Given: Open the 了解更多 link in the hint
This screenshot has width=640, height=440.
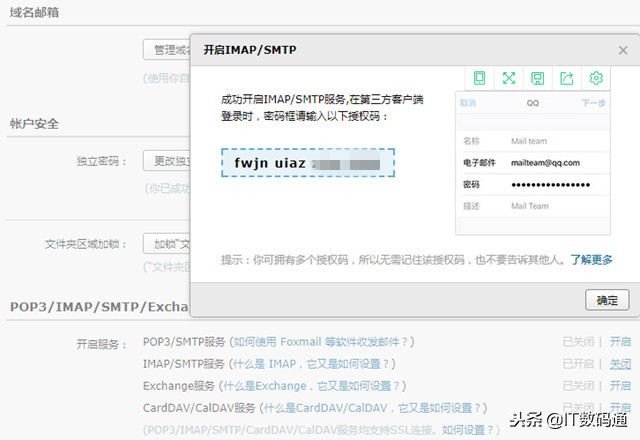Looking at the screenshot, I should point(591,260).
